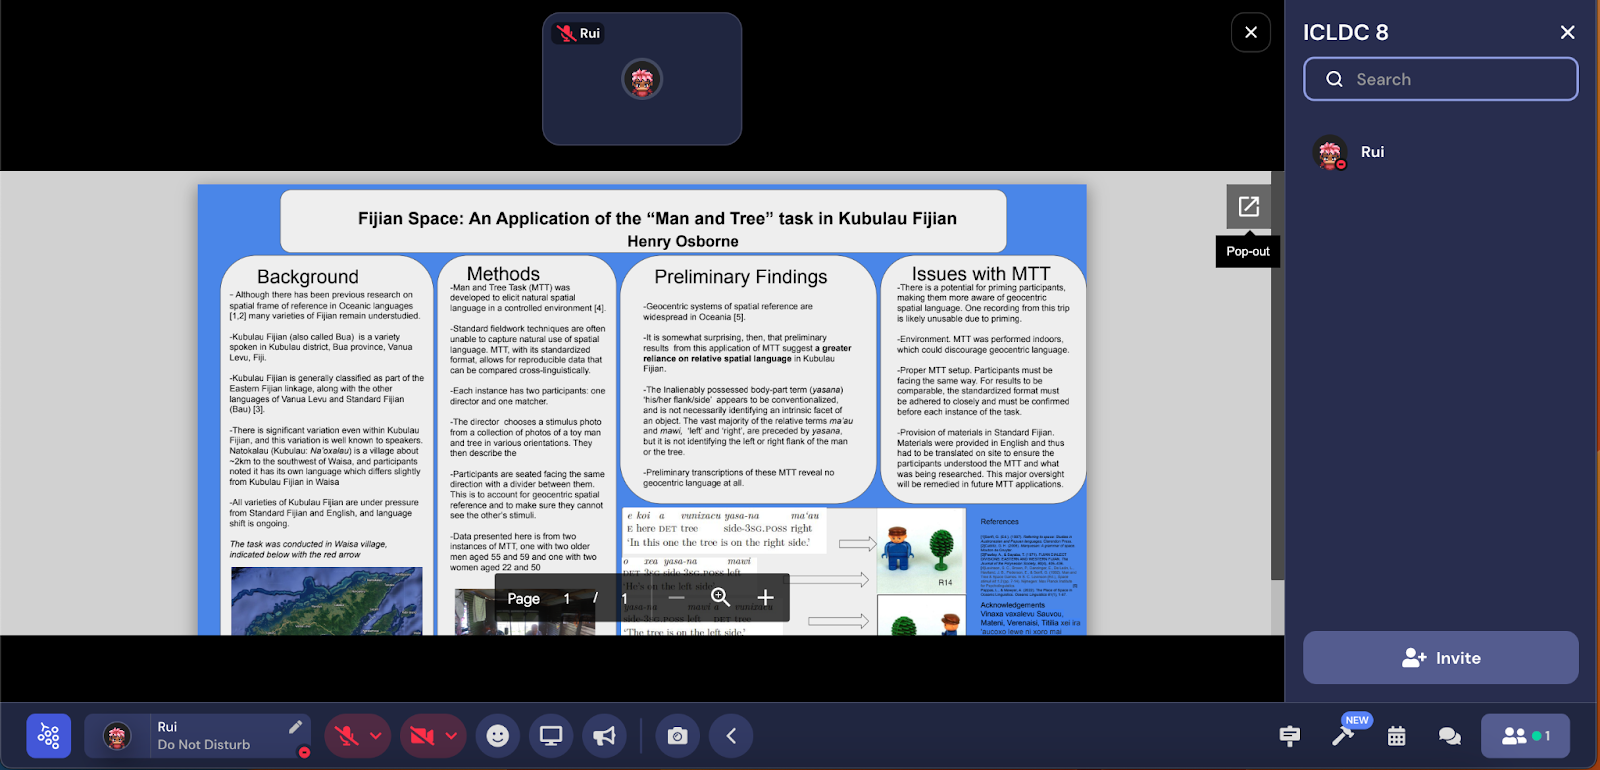Image resolution: width=1600 pixels, height=770 pixels.
Task: Click the Issues with MTT heading
Action: pyautogui.click(x=981, y=274)
